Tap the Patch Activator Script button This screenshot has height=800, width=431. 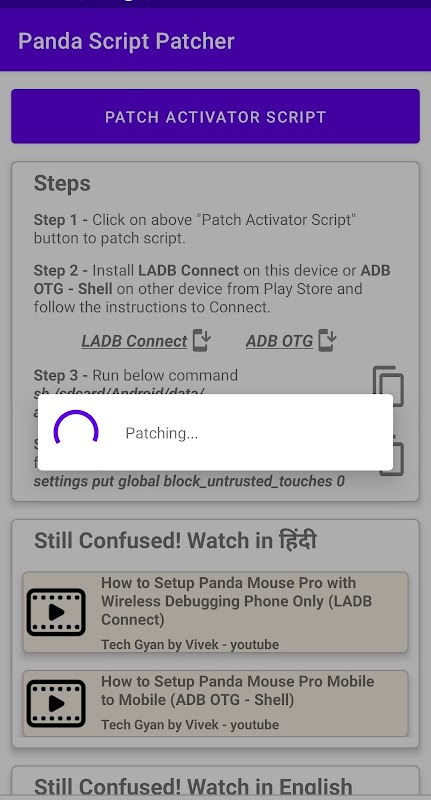coord(215,116)
